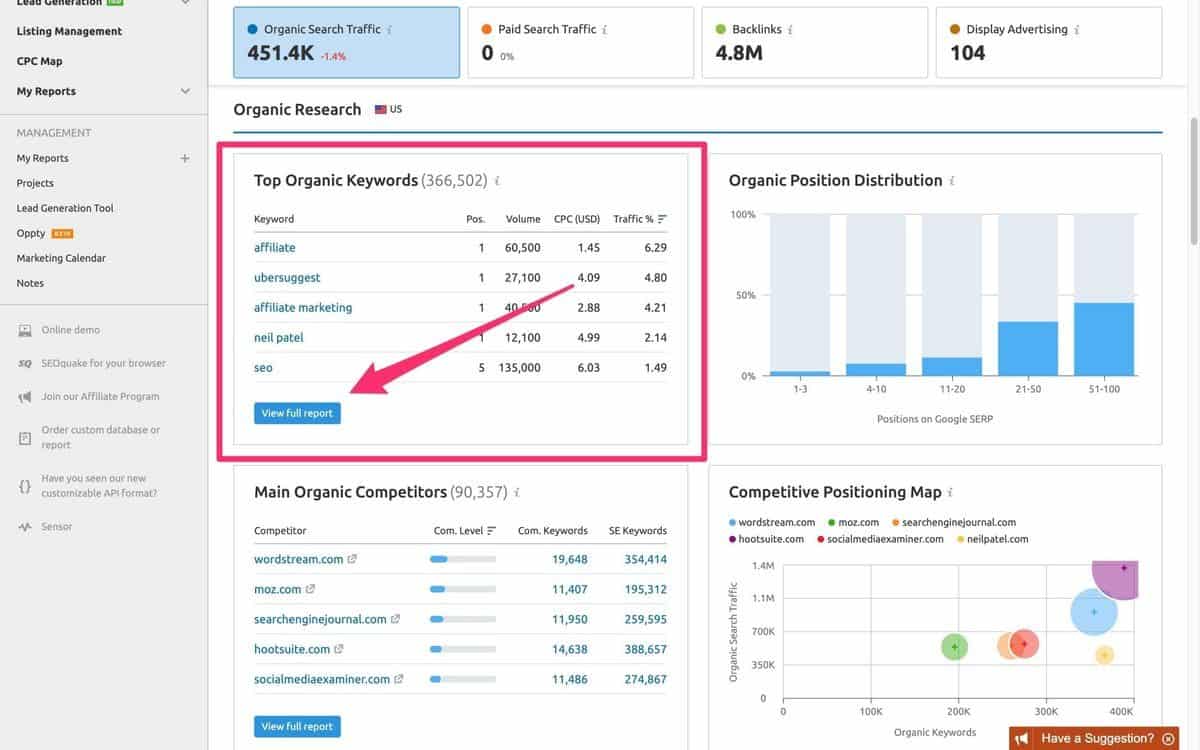The width and height of the screenshot is (1200, 750).
Task: Open hootsuite.com external link icon
Action: (x=338, y=649)
